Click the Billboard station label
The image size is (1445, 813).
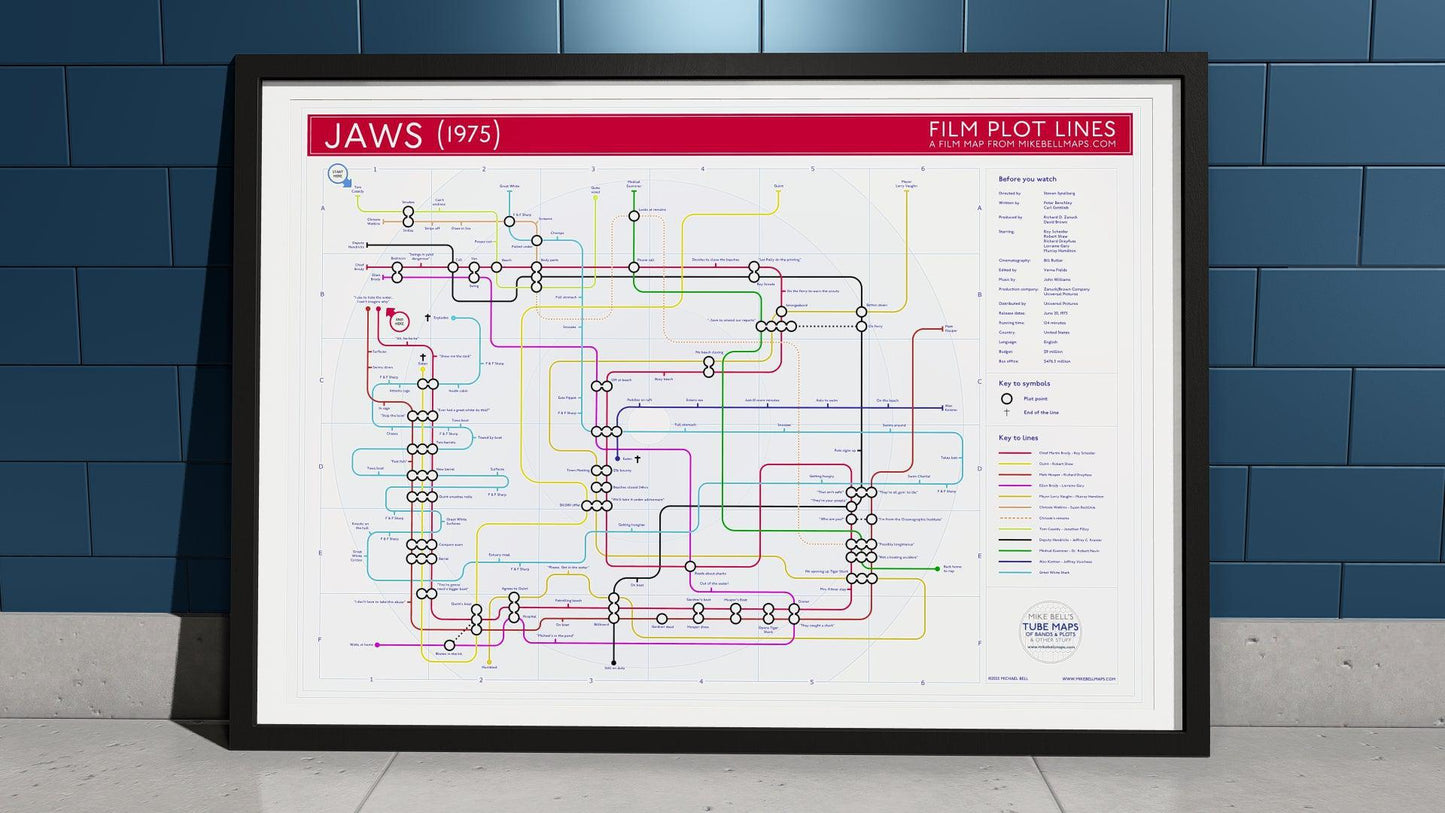[600, 624]
